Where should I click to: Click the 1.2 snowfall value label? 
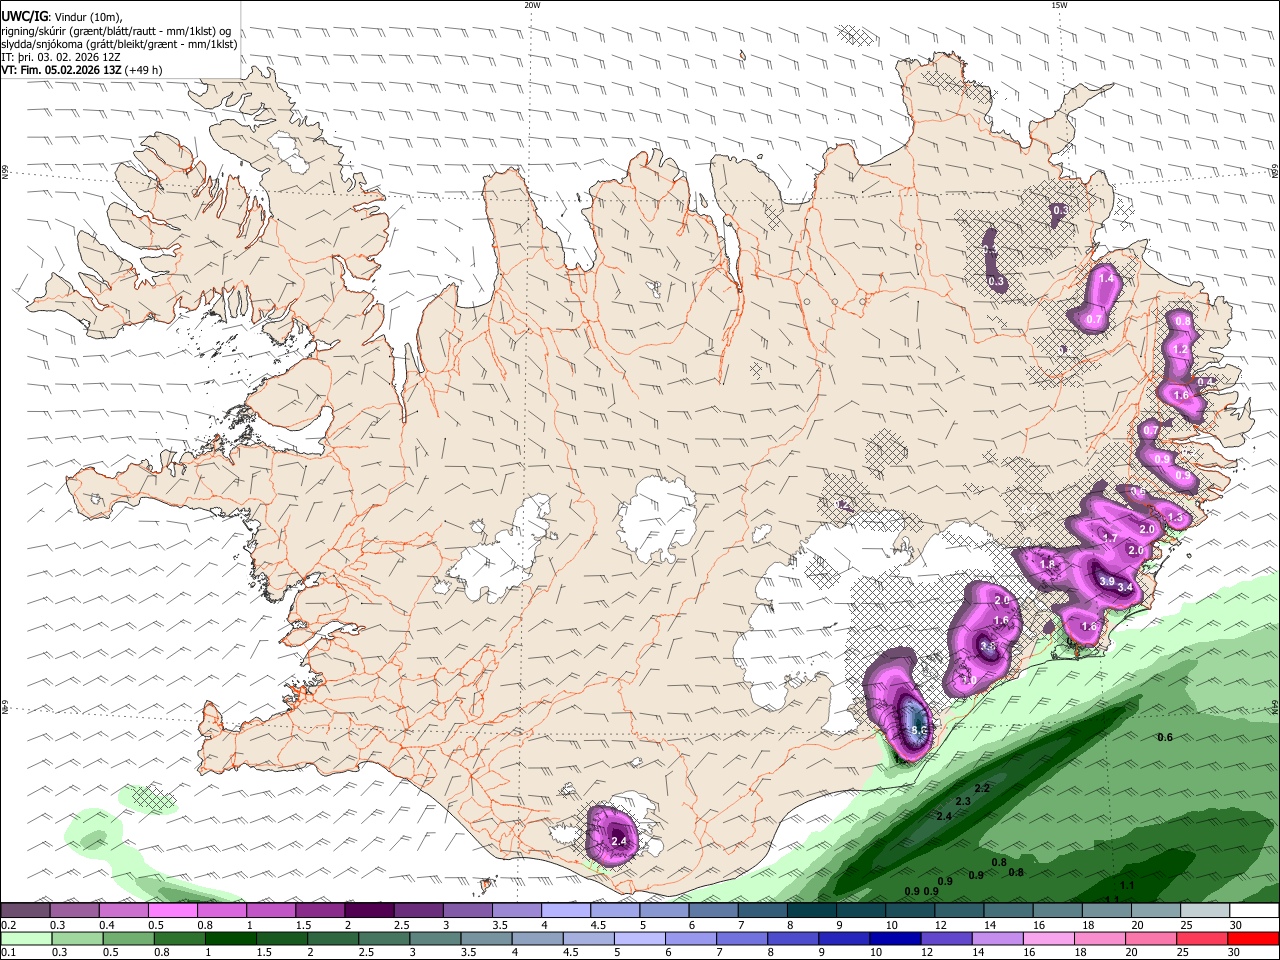[1181, 350]
